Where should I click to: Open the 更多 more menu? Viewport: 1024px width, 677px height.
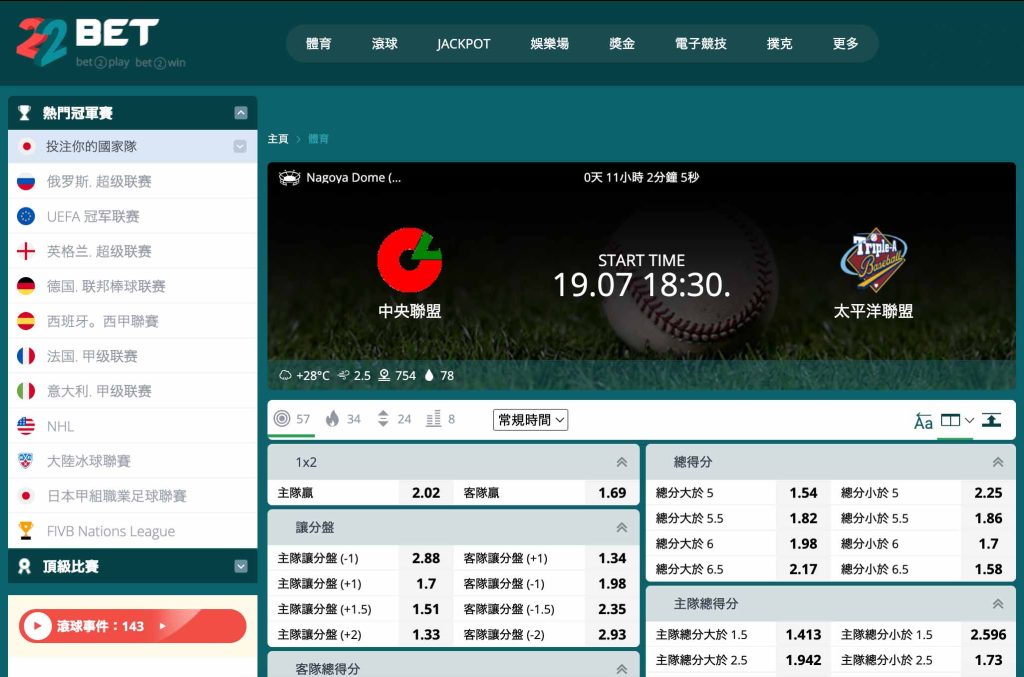coord(845,44)
